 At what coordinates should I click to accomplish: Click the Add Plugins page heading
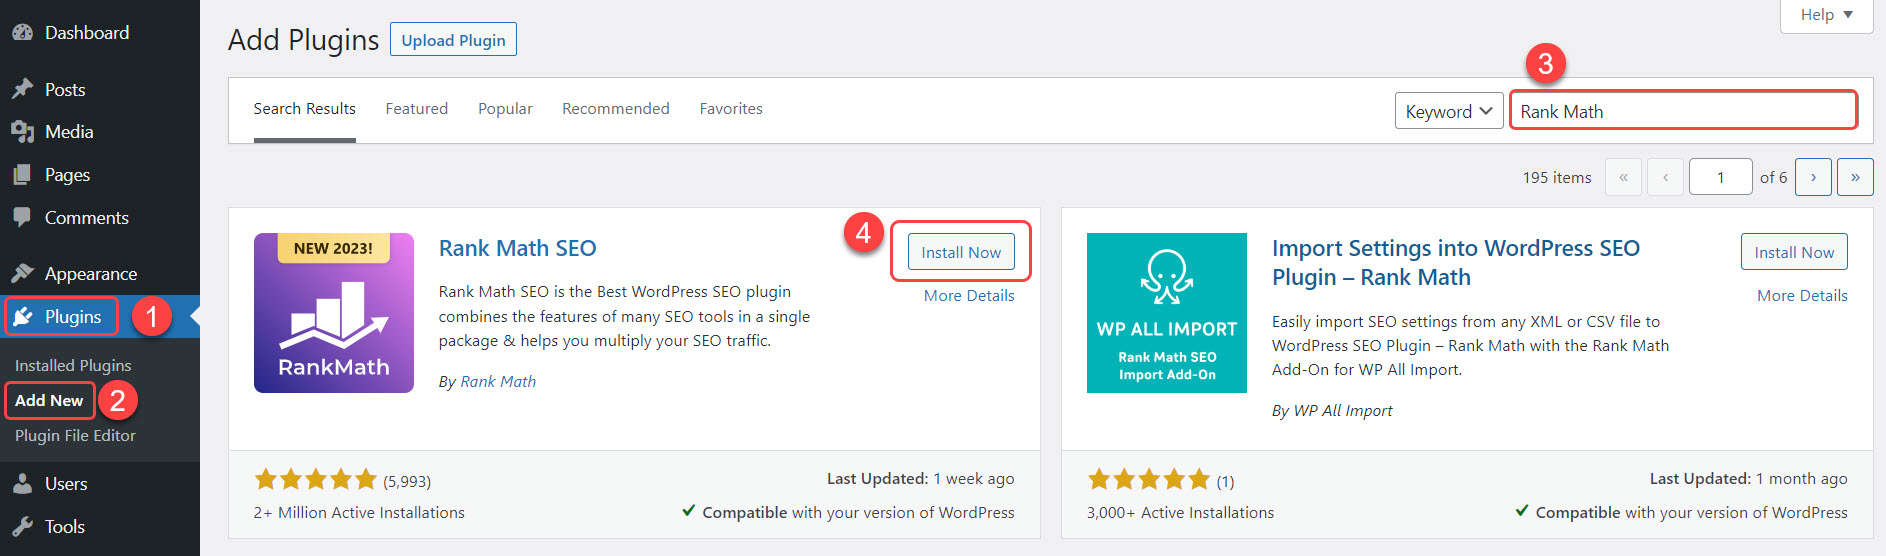click(303, 40)
